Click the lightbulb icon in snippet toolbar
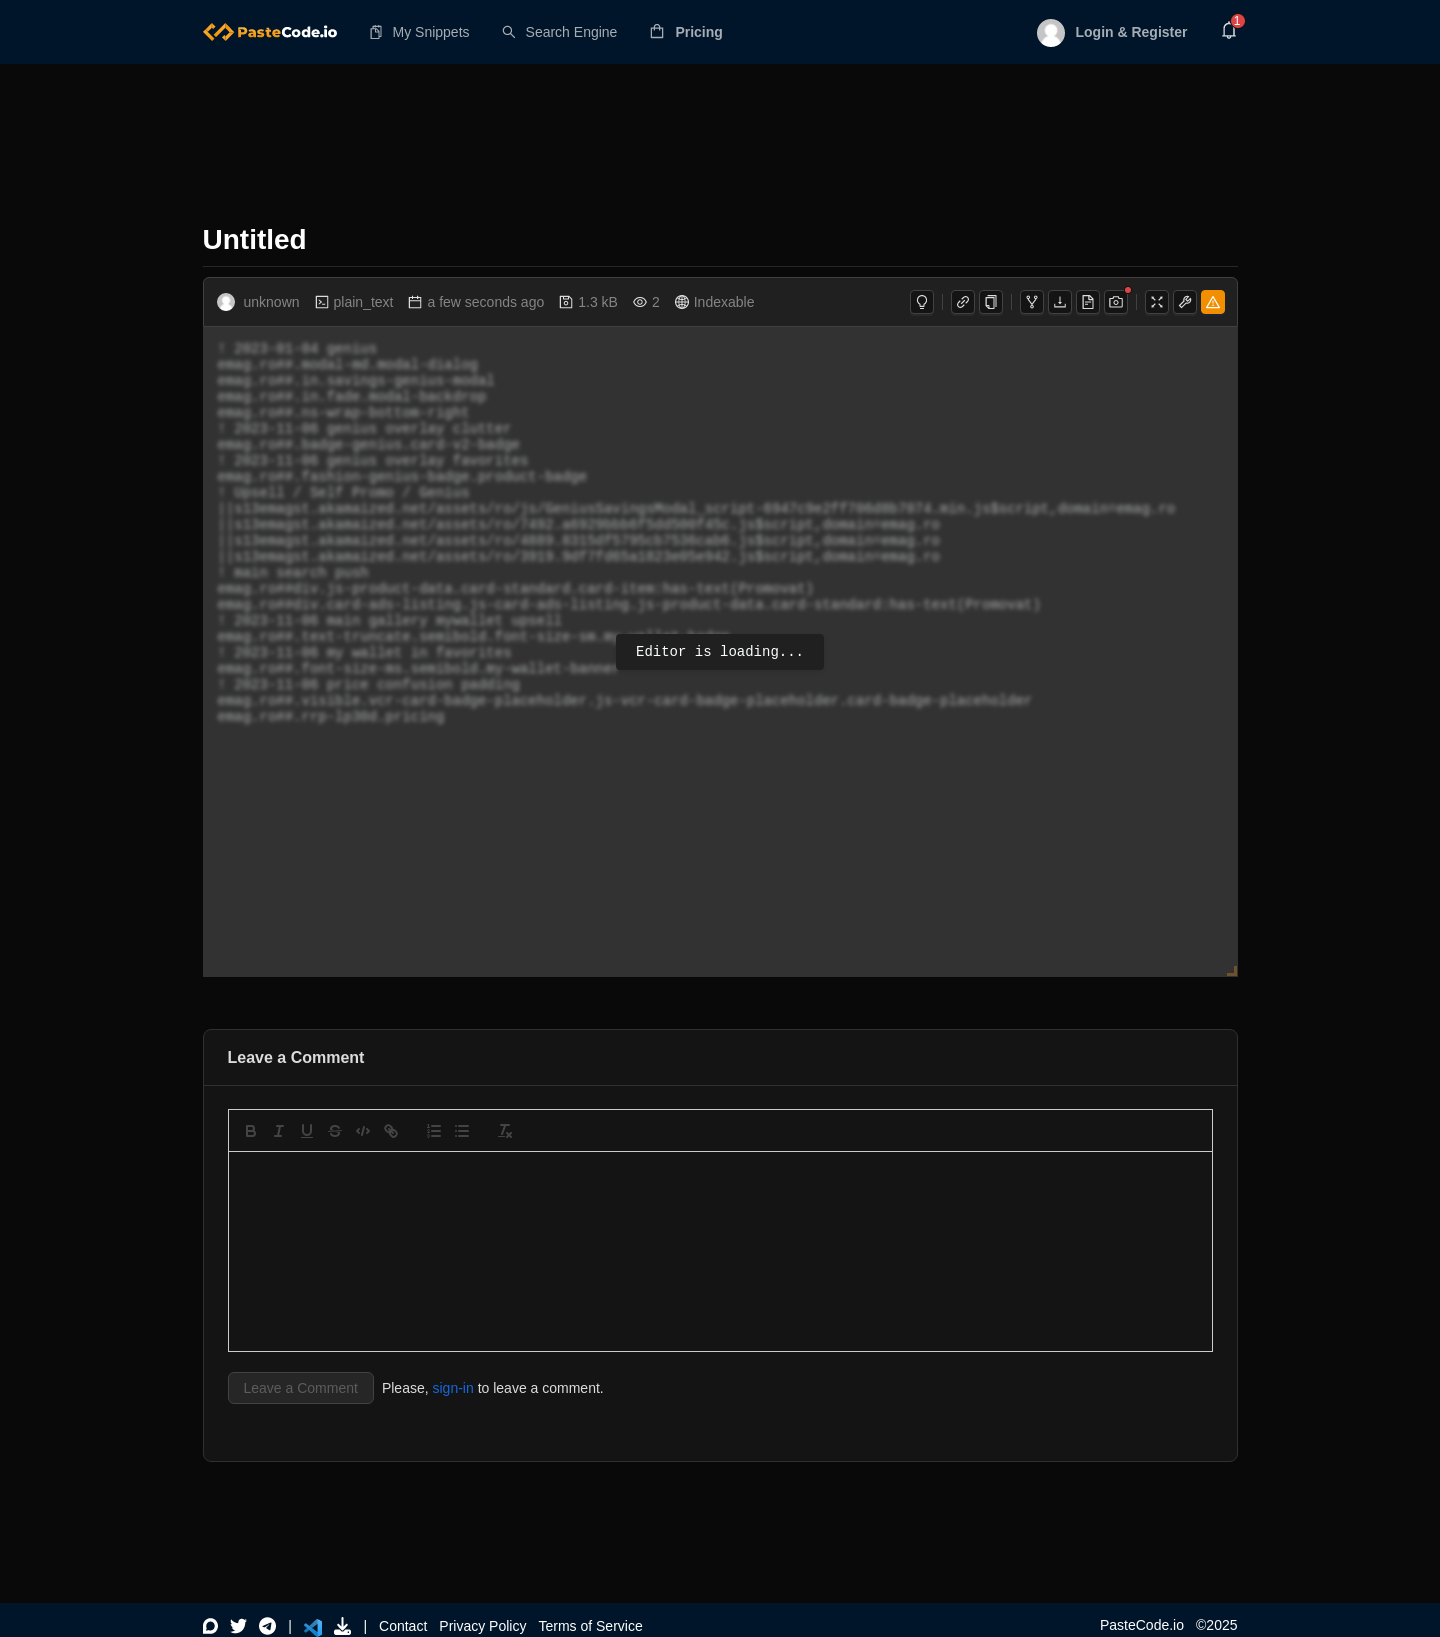 pos(922,302)
